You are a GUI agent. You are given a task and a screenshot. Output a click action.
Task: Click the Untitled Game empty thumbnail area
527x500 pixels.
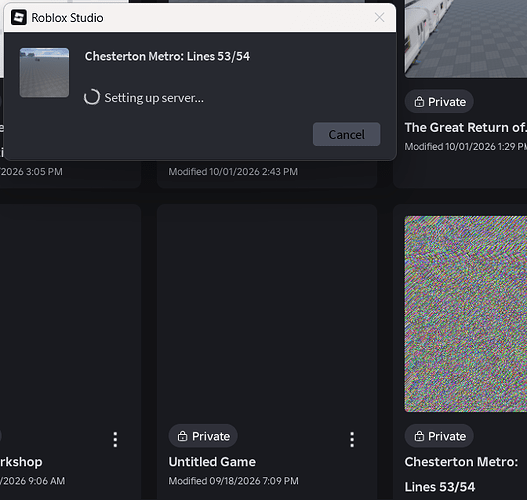[267, 314]
